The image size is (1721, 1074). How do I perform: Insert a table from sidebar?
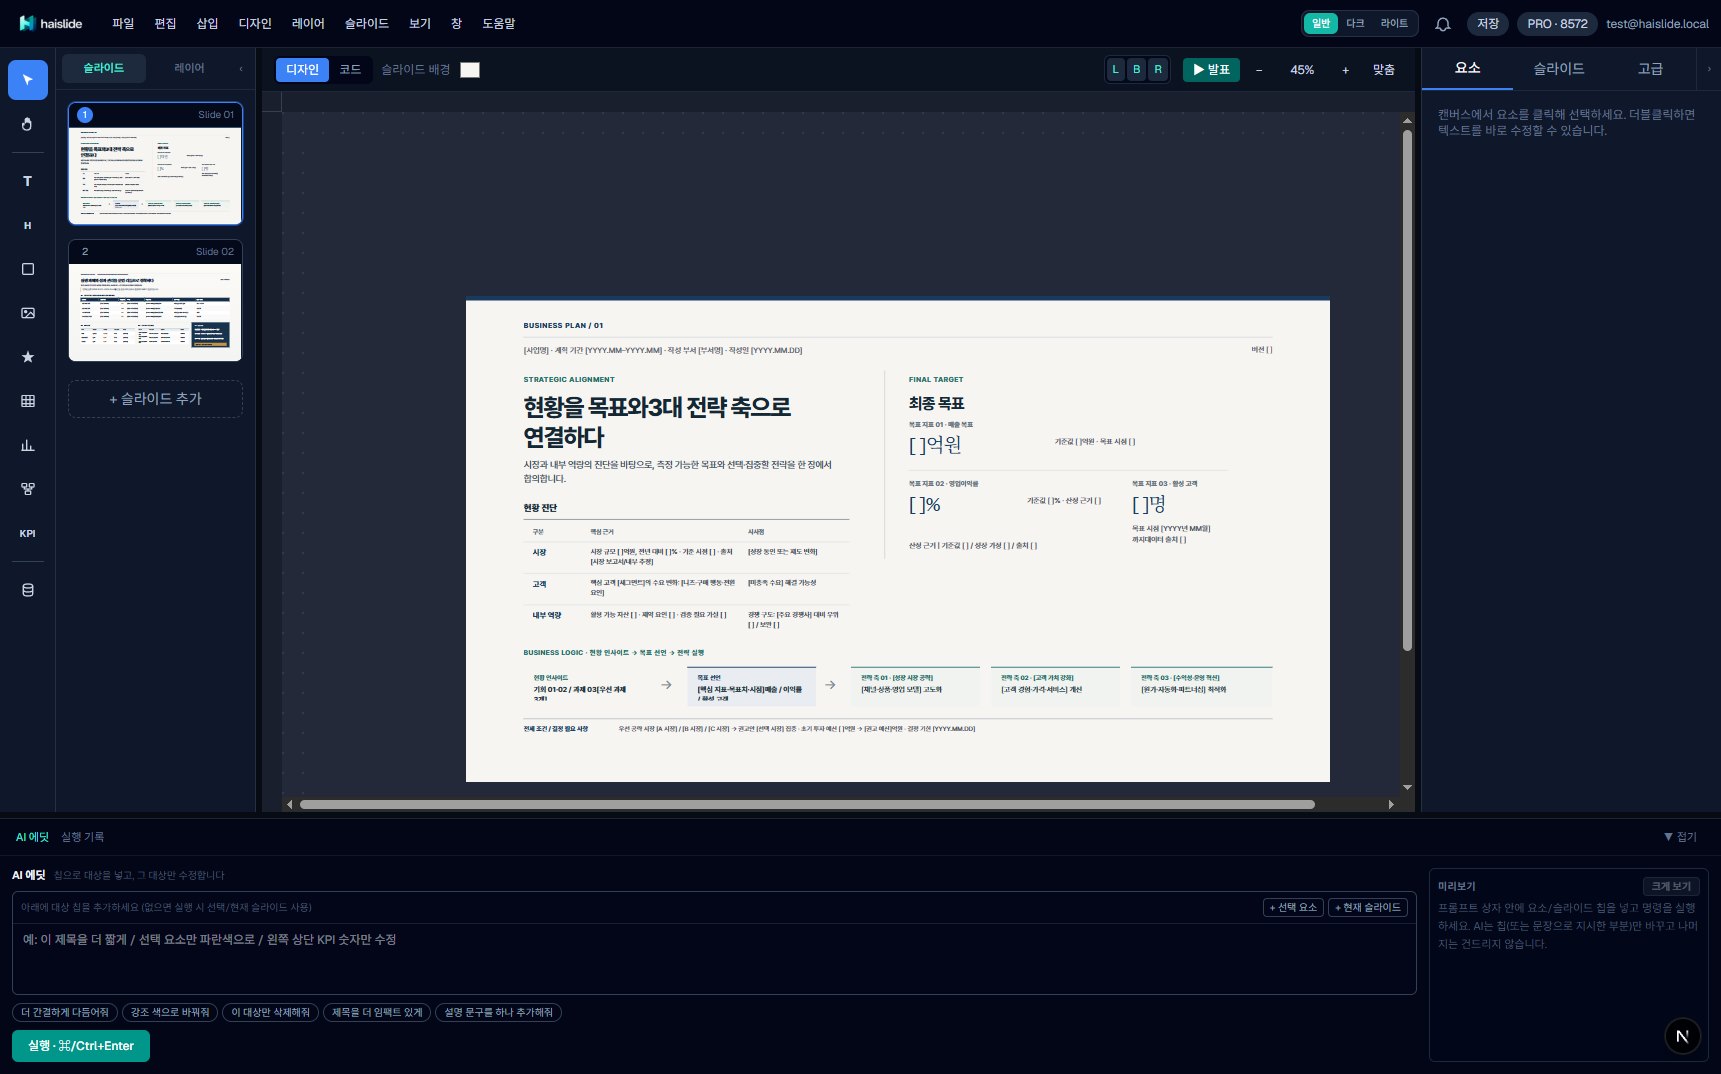tap(28, 401)
